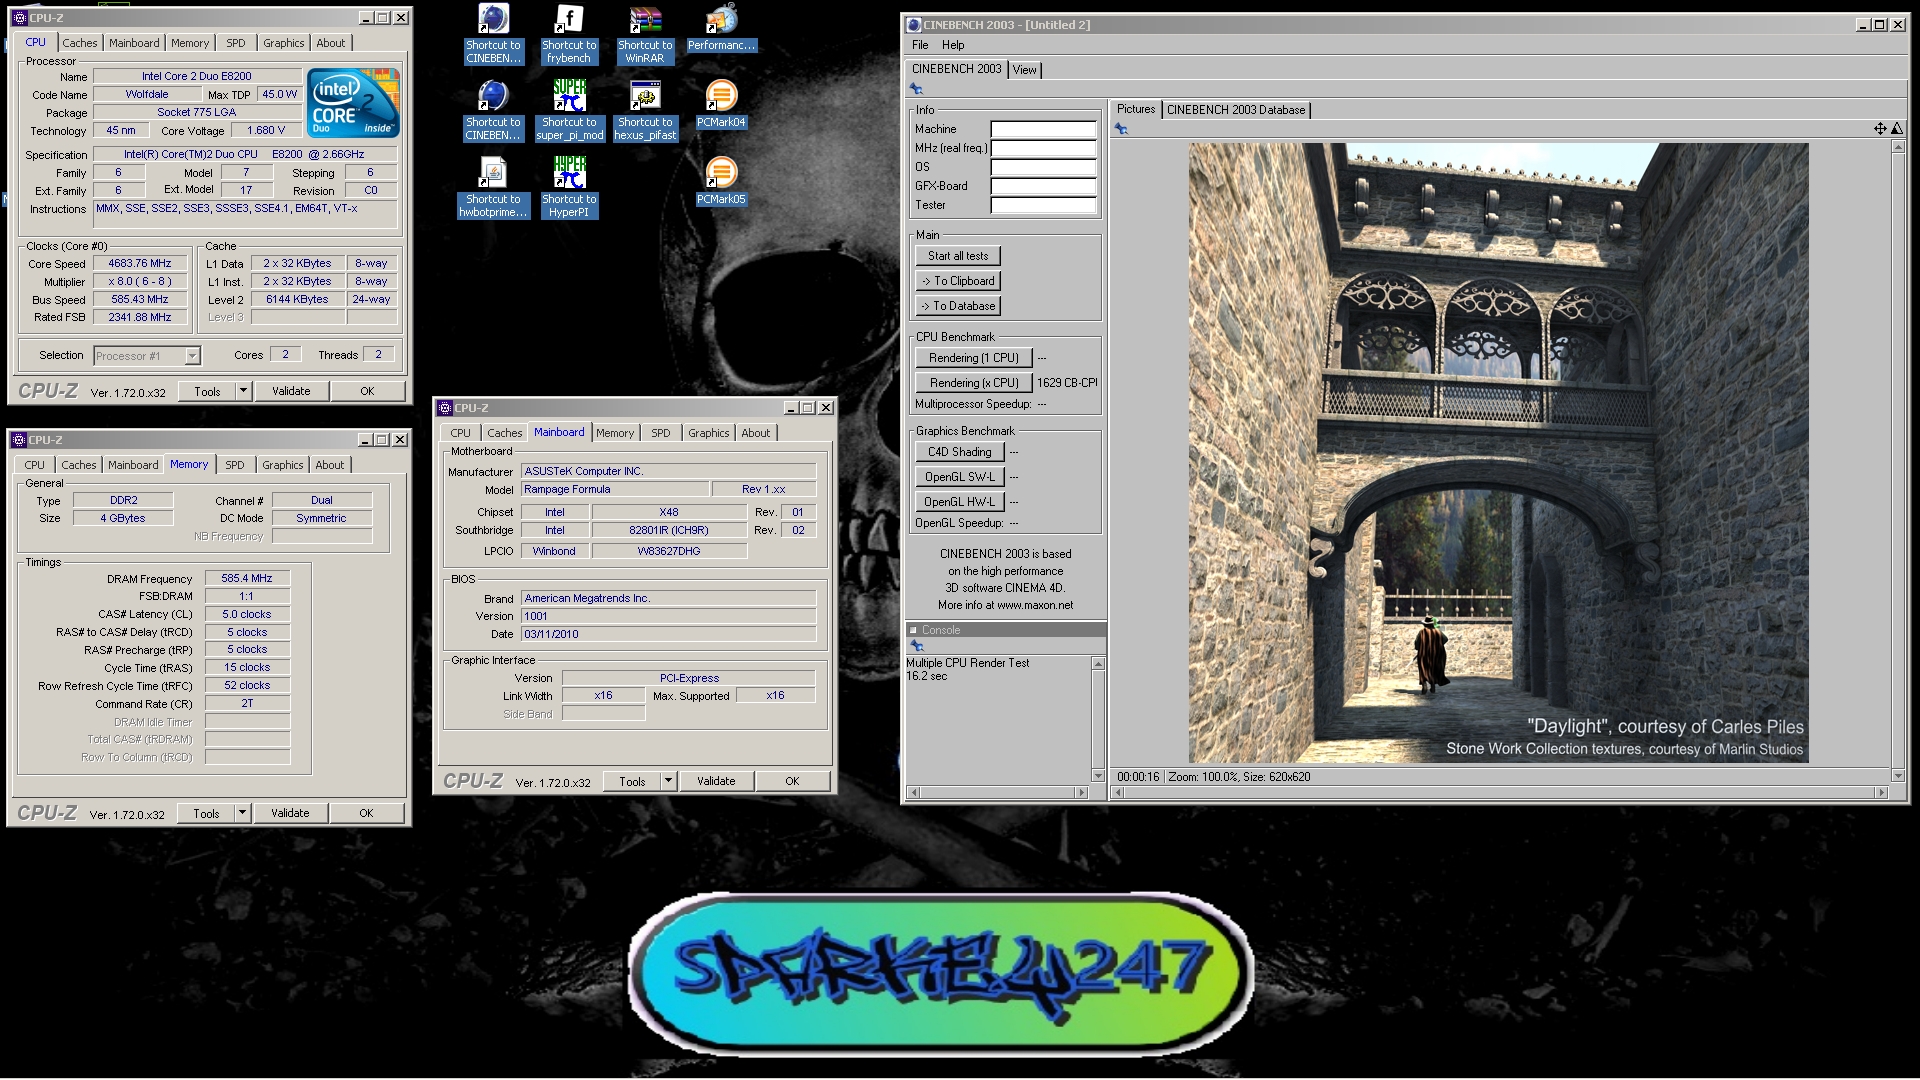Switch to the CINEBENCH 2003 Database tab
The height and width of the screenshot is (1080, 1920).
[x=1236, y=110]
